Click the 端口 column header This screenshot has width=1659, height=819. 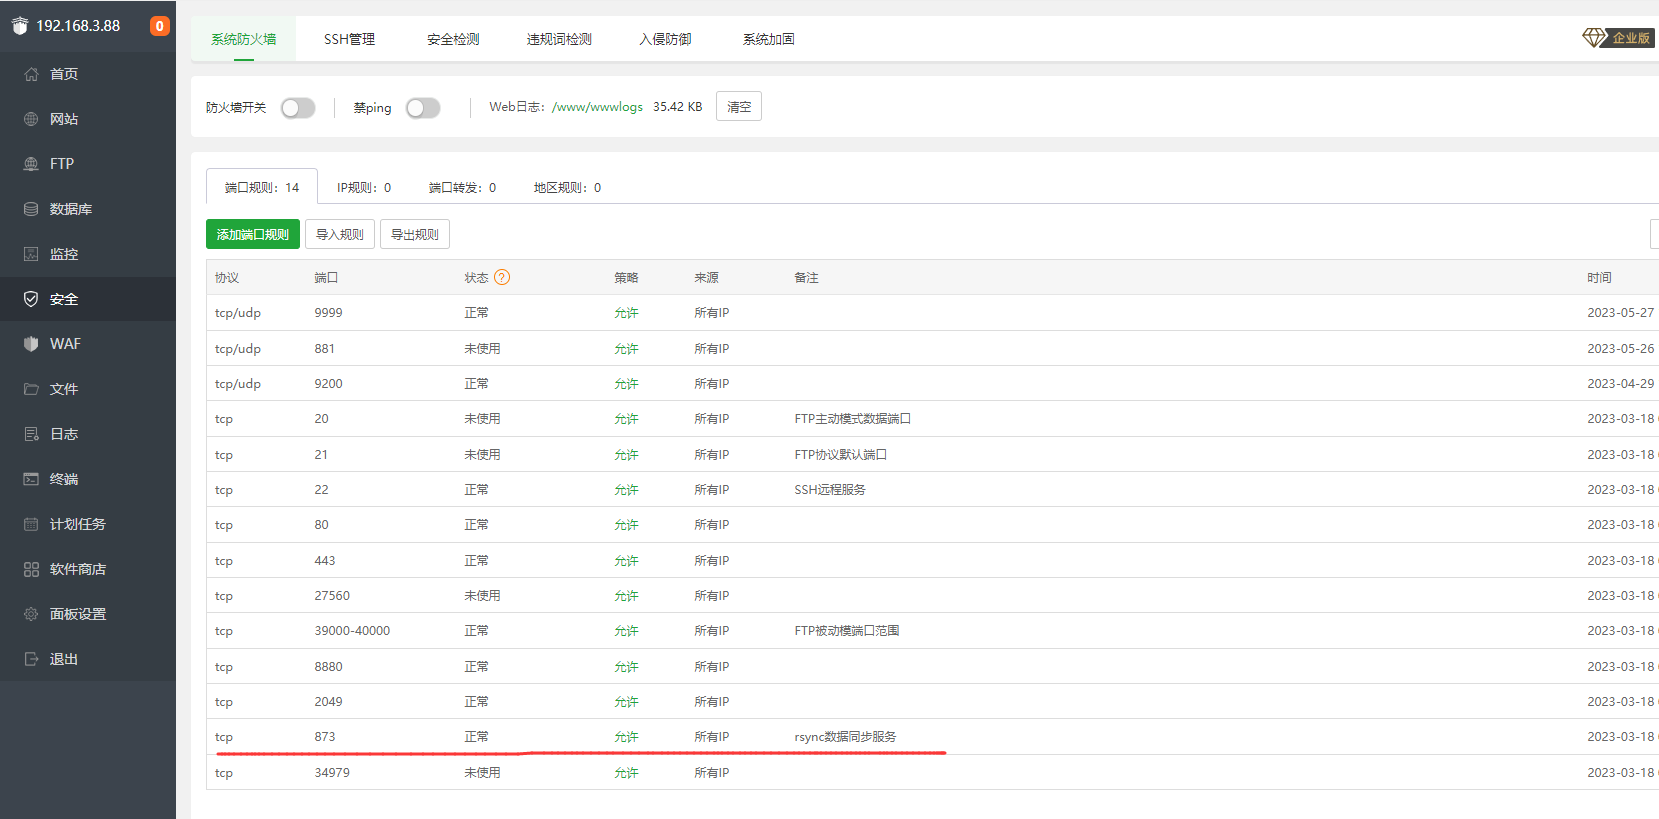coord(326,278)
